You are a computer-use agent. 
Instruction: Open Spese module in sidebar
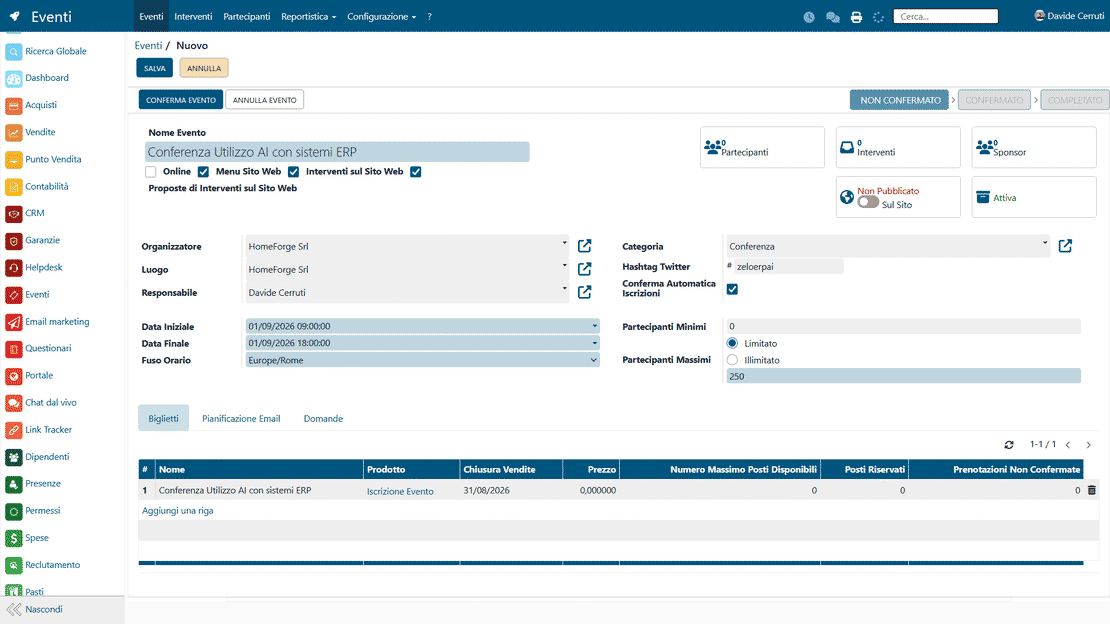[x=27, y=538]
